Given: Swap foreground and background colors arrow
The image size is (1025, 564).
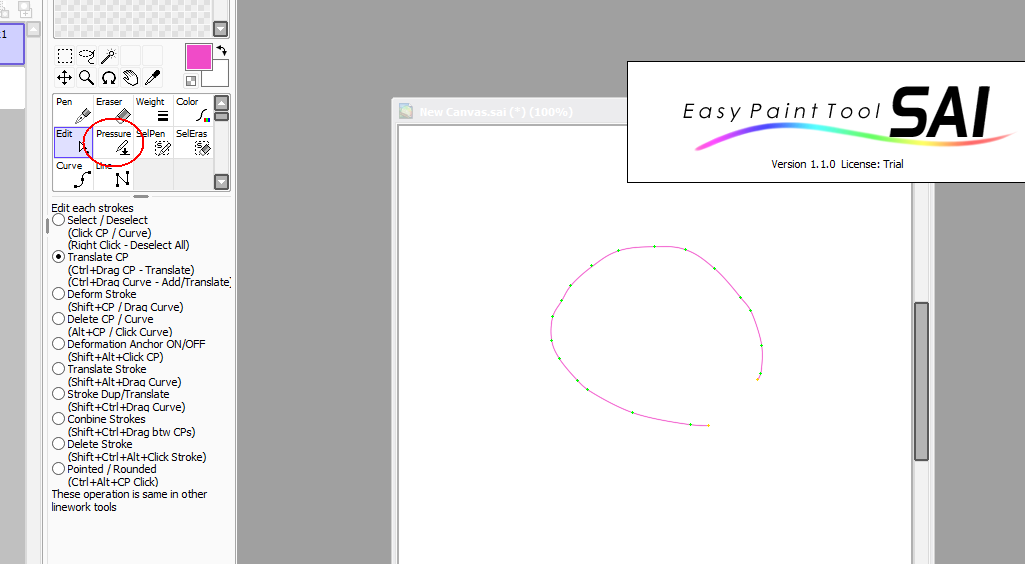Looking at the screenshot, I should pyautogui.click(x=222, y=50).
